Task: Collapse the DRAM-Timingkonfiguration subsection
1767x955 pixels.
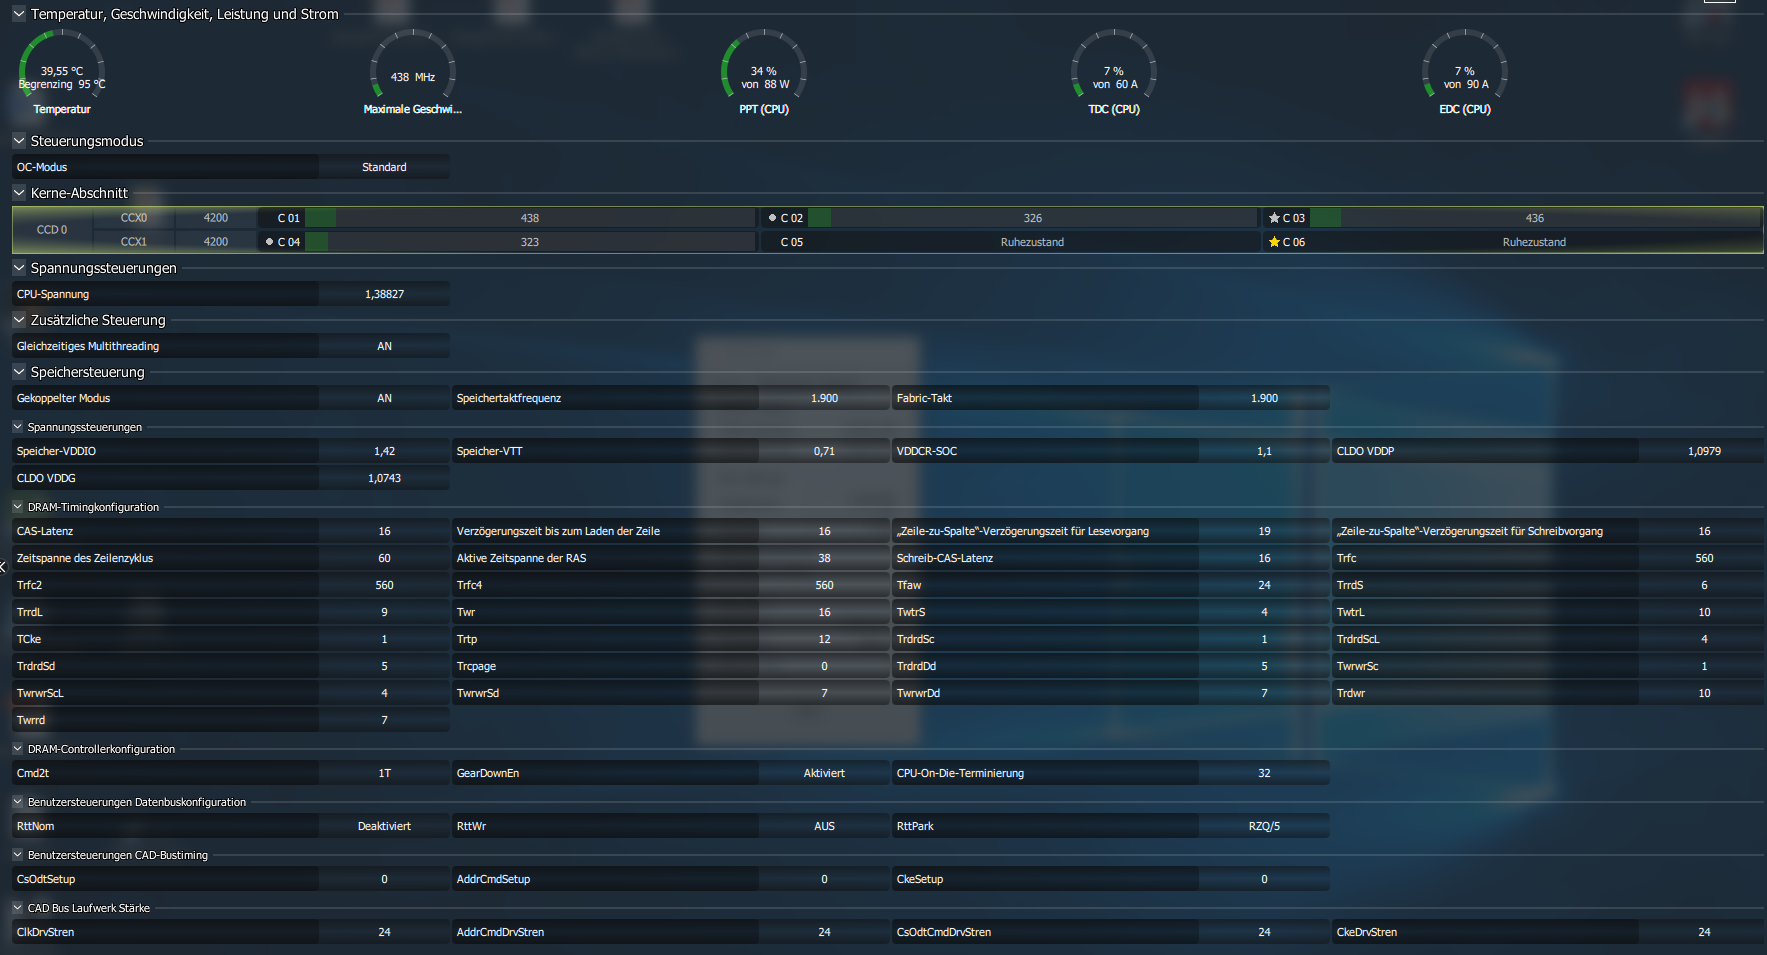Action: pos(18,507)
